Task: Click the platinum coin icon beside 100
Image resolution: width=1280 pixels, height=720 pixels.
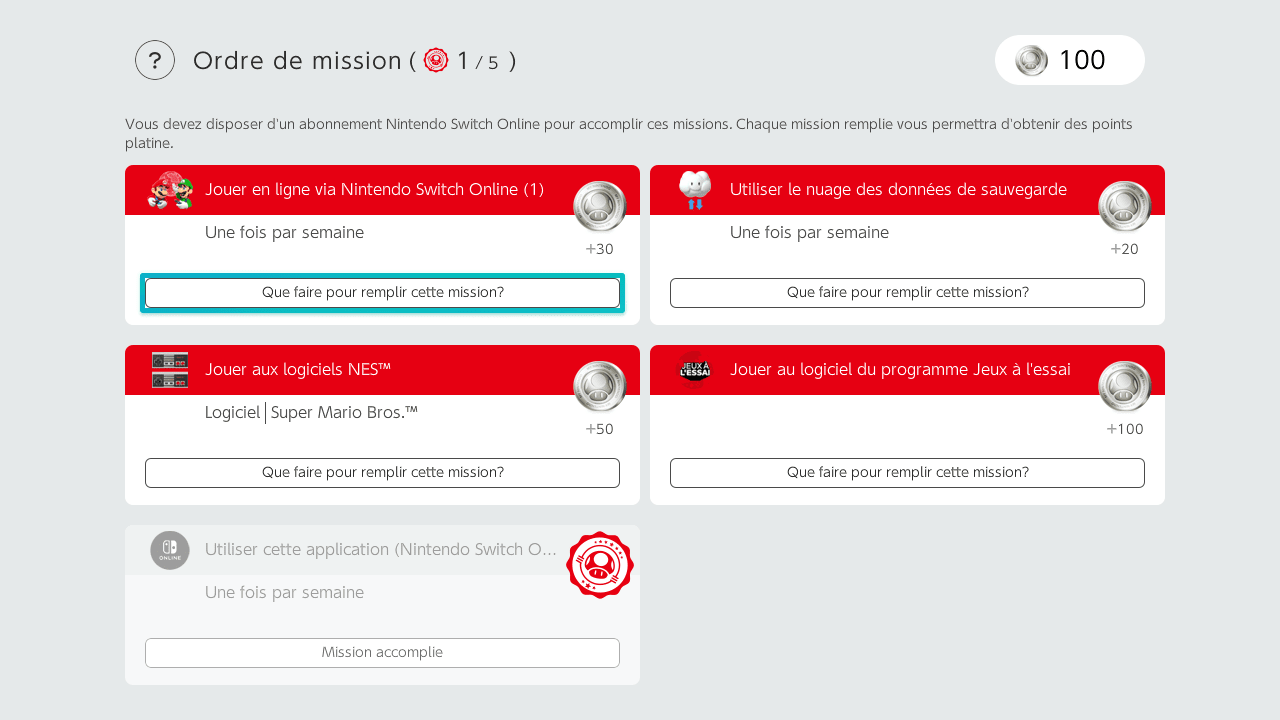Action: point(1031,60)
